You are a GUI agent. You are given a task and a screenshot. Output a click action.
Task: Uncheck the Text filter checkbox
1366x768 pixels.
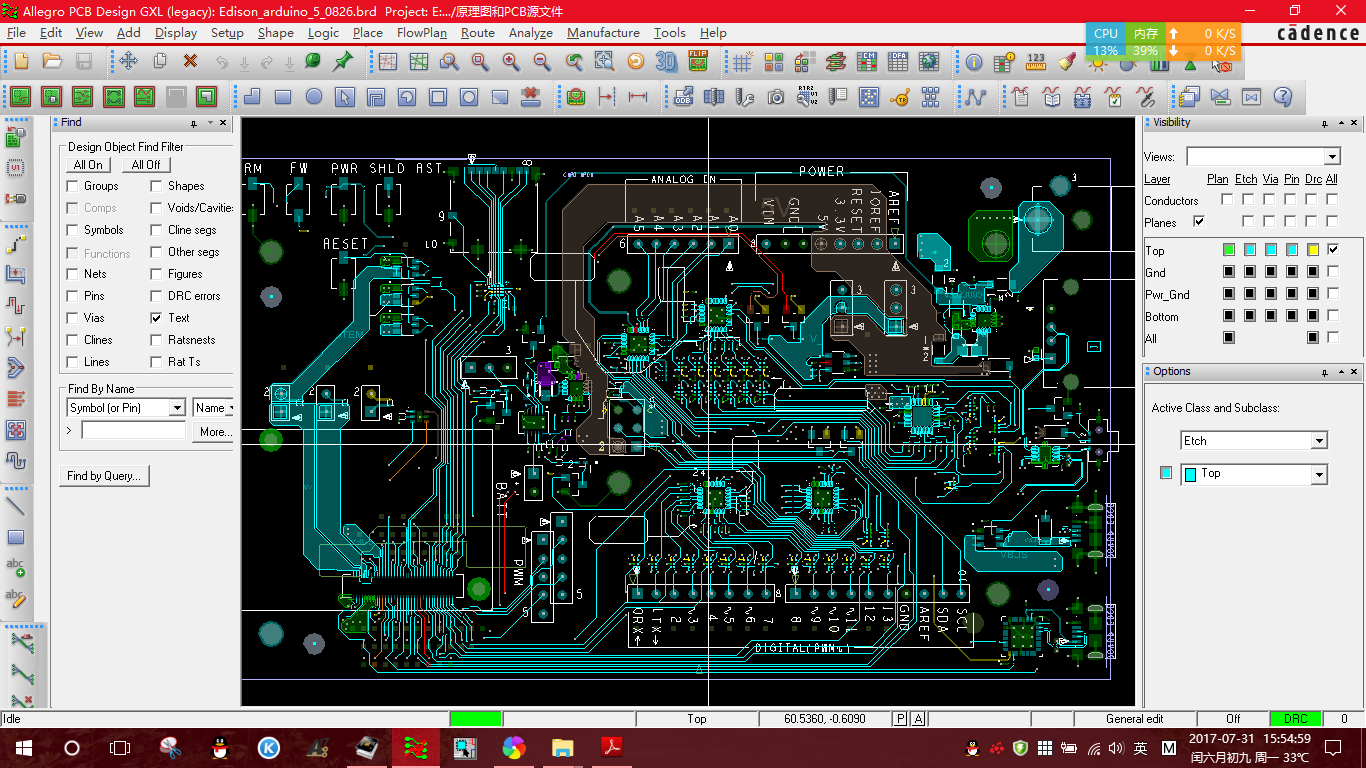[x=156, y=318]
